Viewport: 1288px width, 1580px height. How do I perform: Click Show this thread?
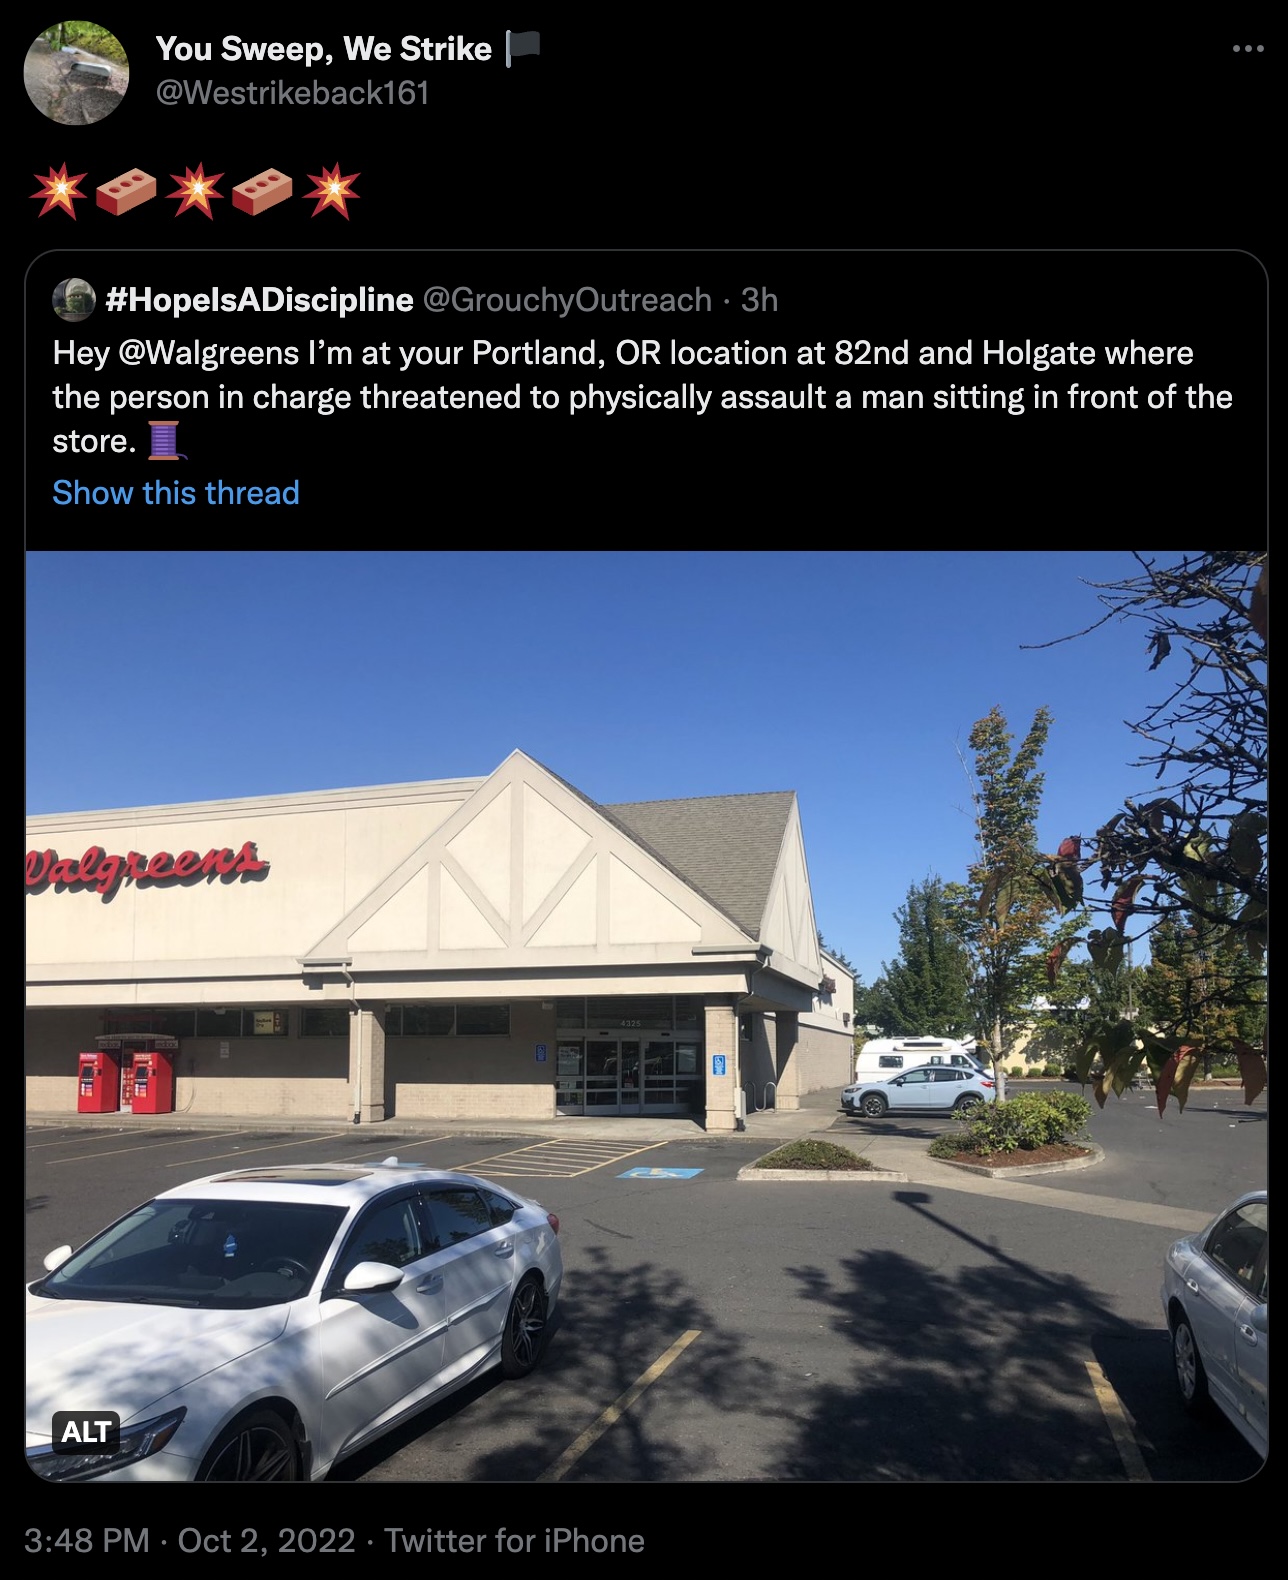click(x=176, y=493)
